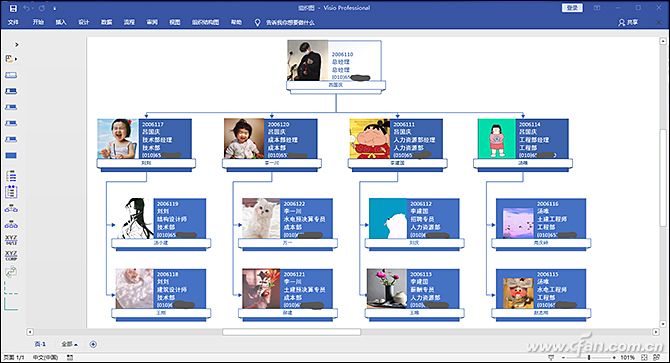The image size is (670, 363).
Task: Select the box with ID 2006119
Action: pyautogui.click(x=161, y=224)
